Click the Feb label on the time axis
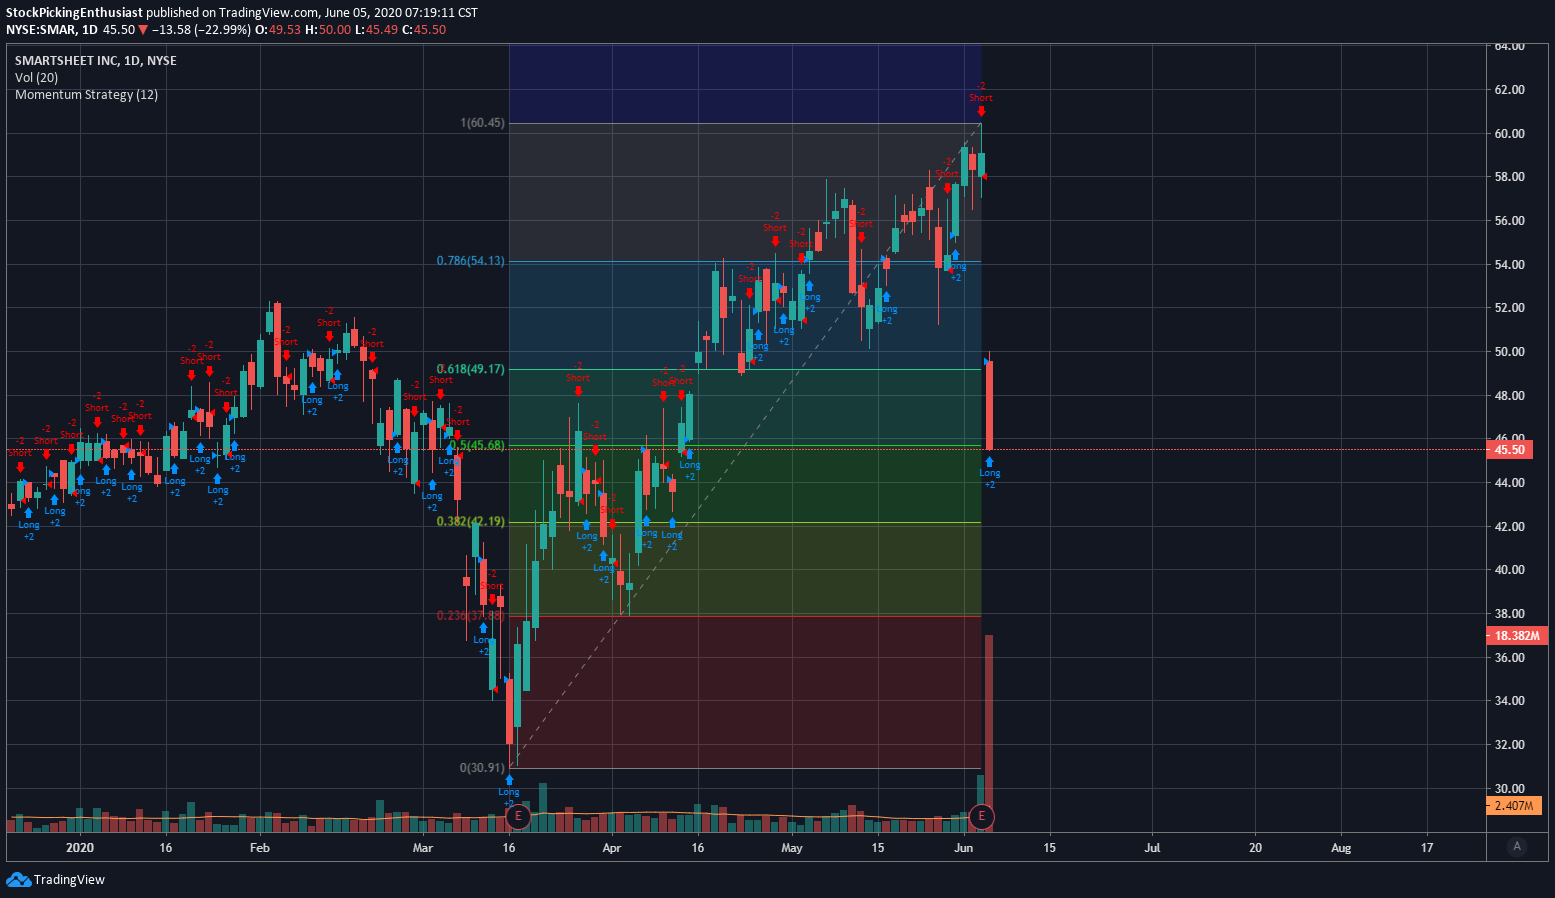 (x=260, y=848)
